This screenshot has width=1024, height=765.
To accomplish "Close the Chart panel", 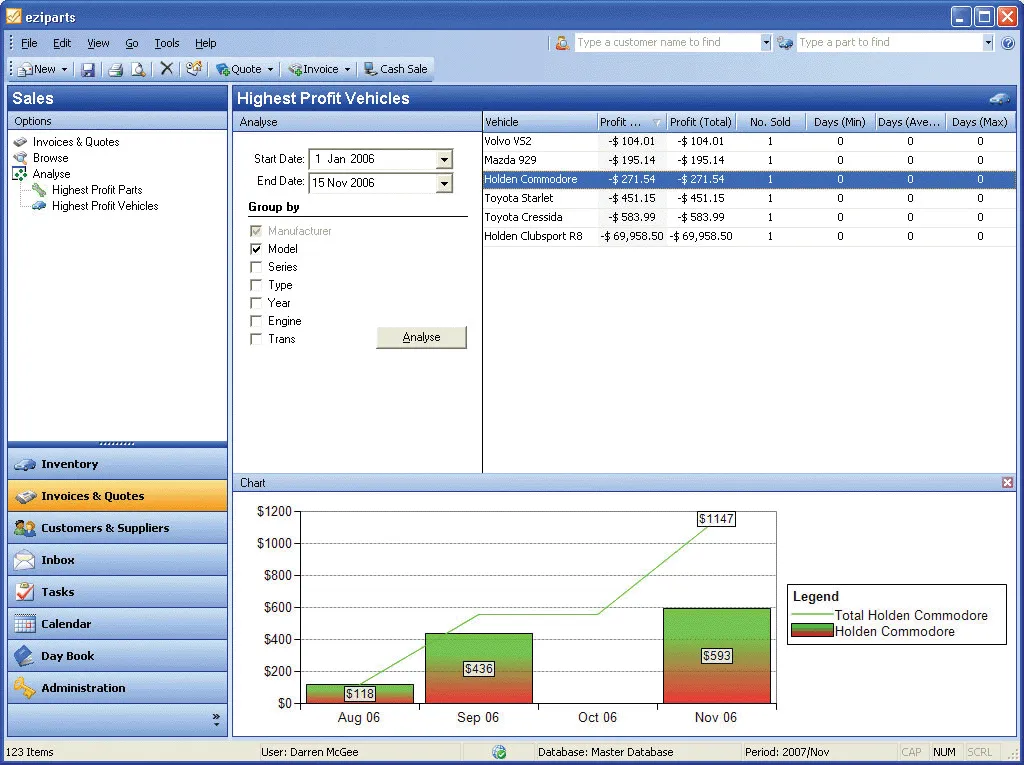I will tap(1007, 482).
